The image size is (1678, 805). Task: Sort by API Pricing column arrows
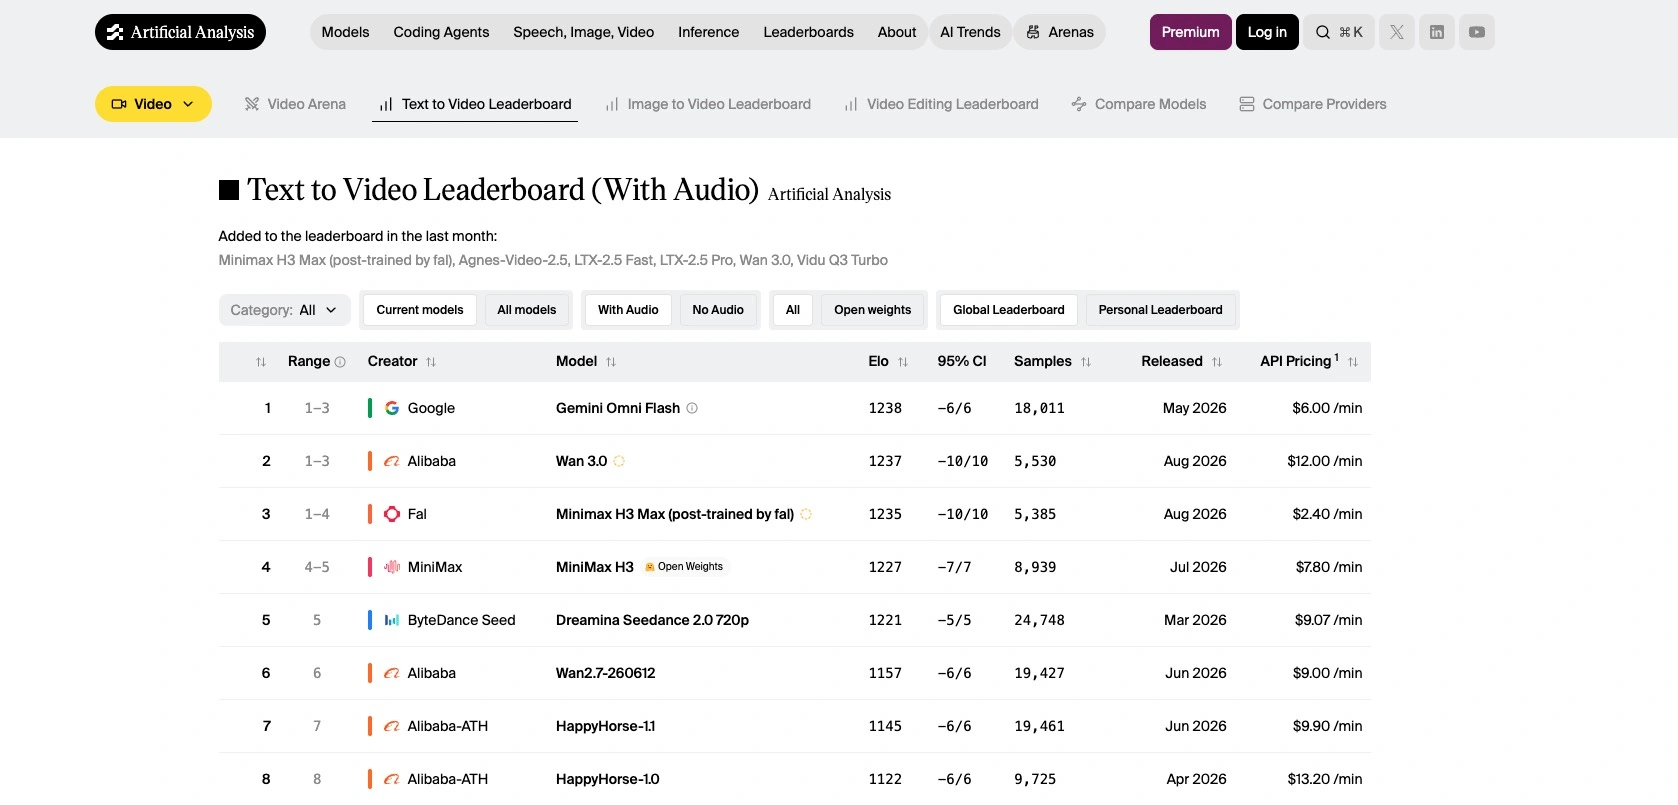1353,362
